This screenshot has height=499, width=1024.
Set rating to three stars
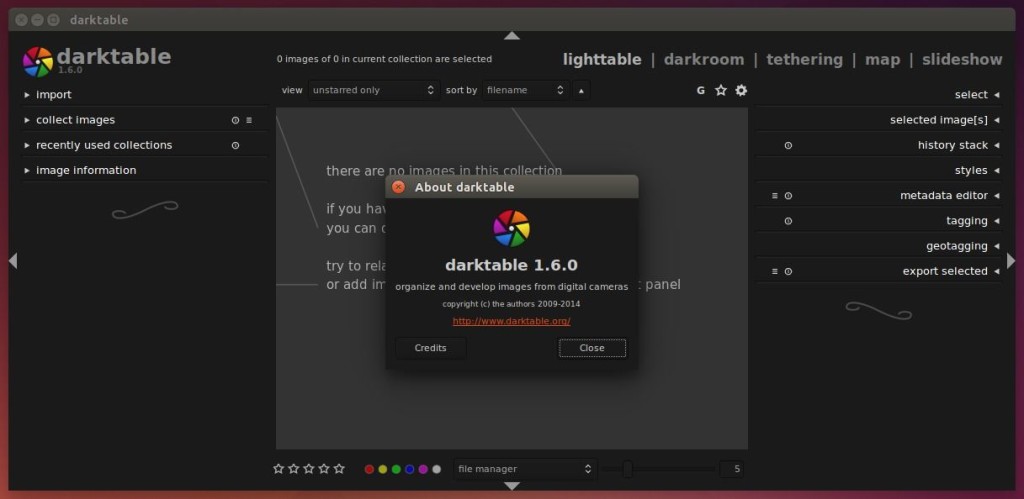tap(309, 468)
